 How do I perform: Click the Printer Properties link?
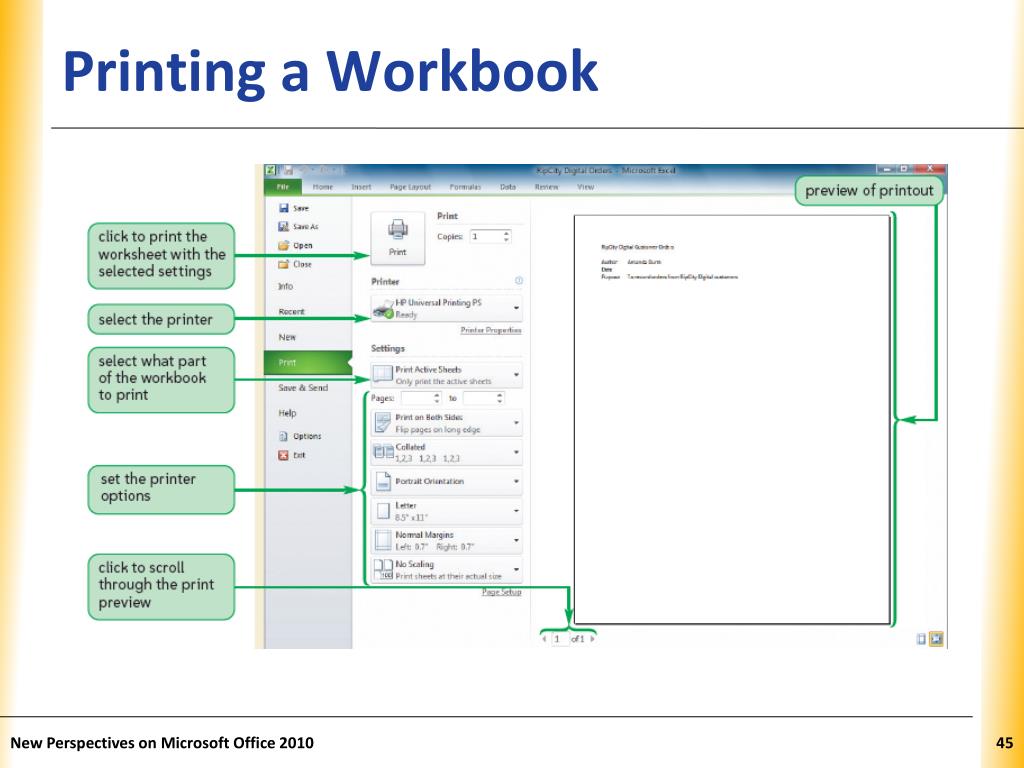491,330
